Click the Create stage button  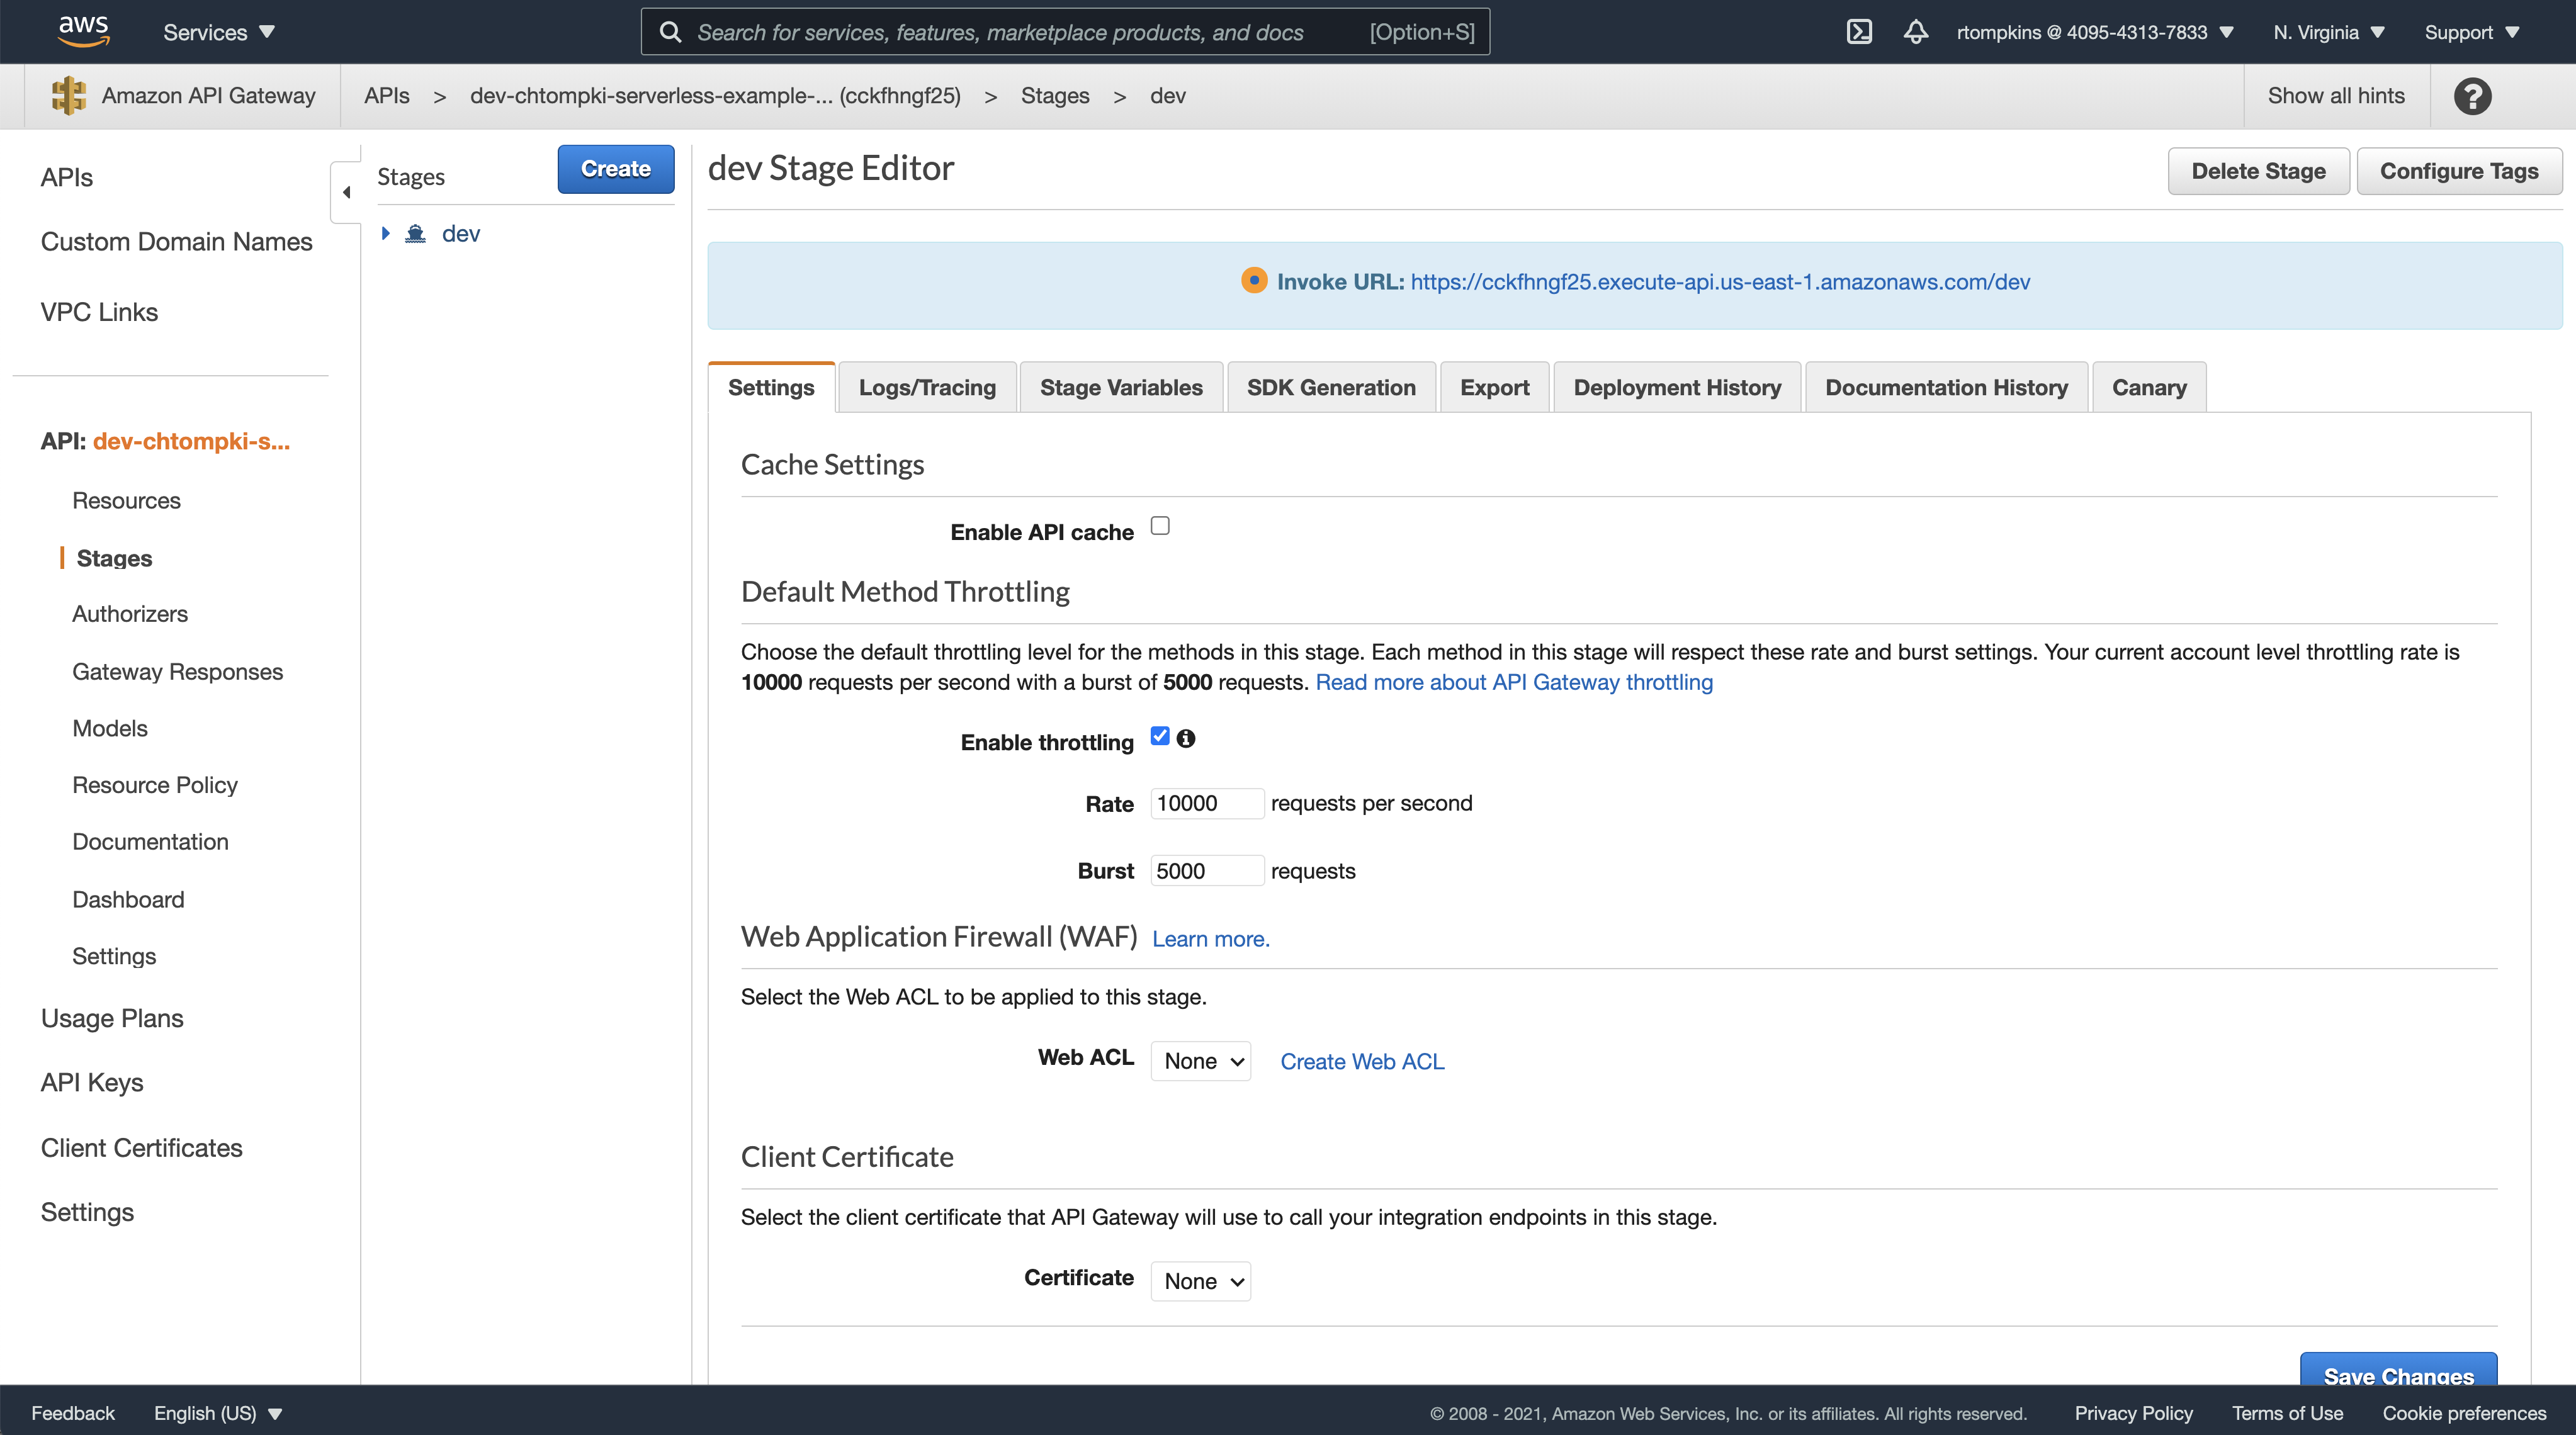(x=615, y=169)
